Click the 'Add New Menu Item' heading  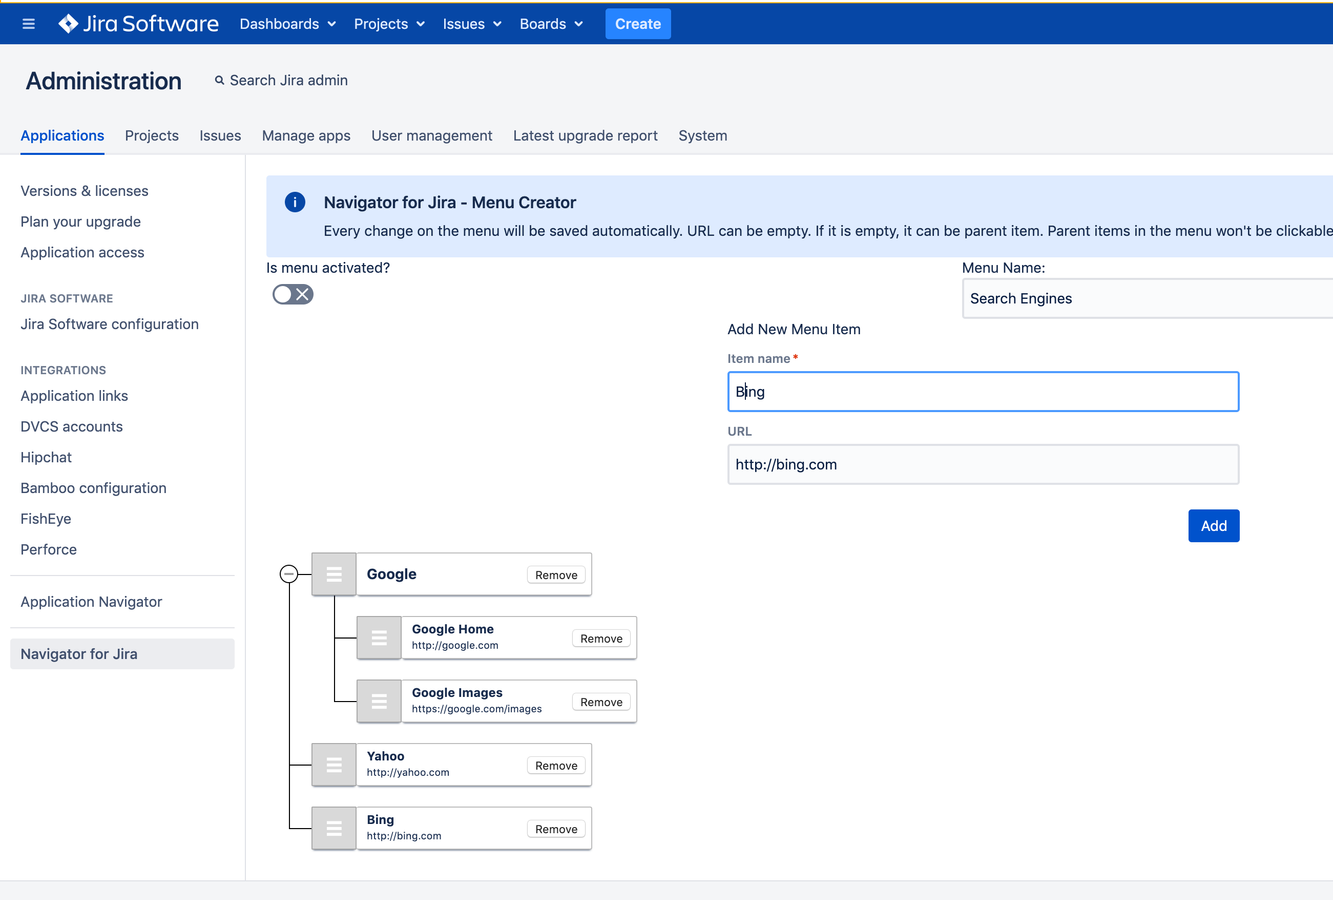click(x=794, y=329)
